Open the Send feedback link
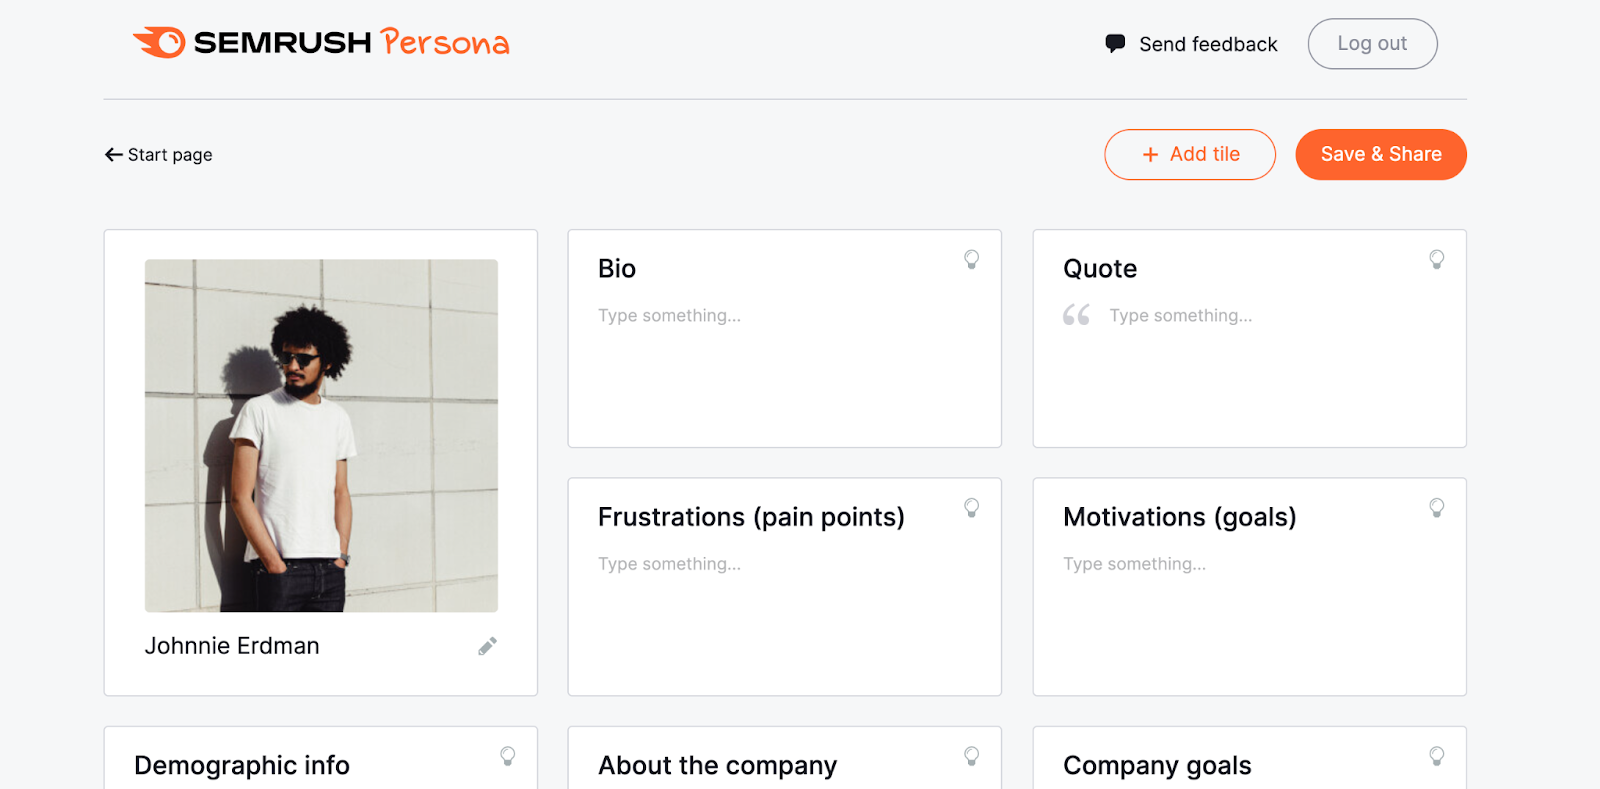The width and height of the screenshot is (1600, 789). pos(1208,44)
